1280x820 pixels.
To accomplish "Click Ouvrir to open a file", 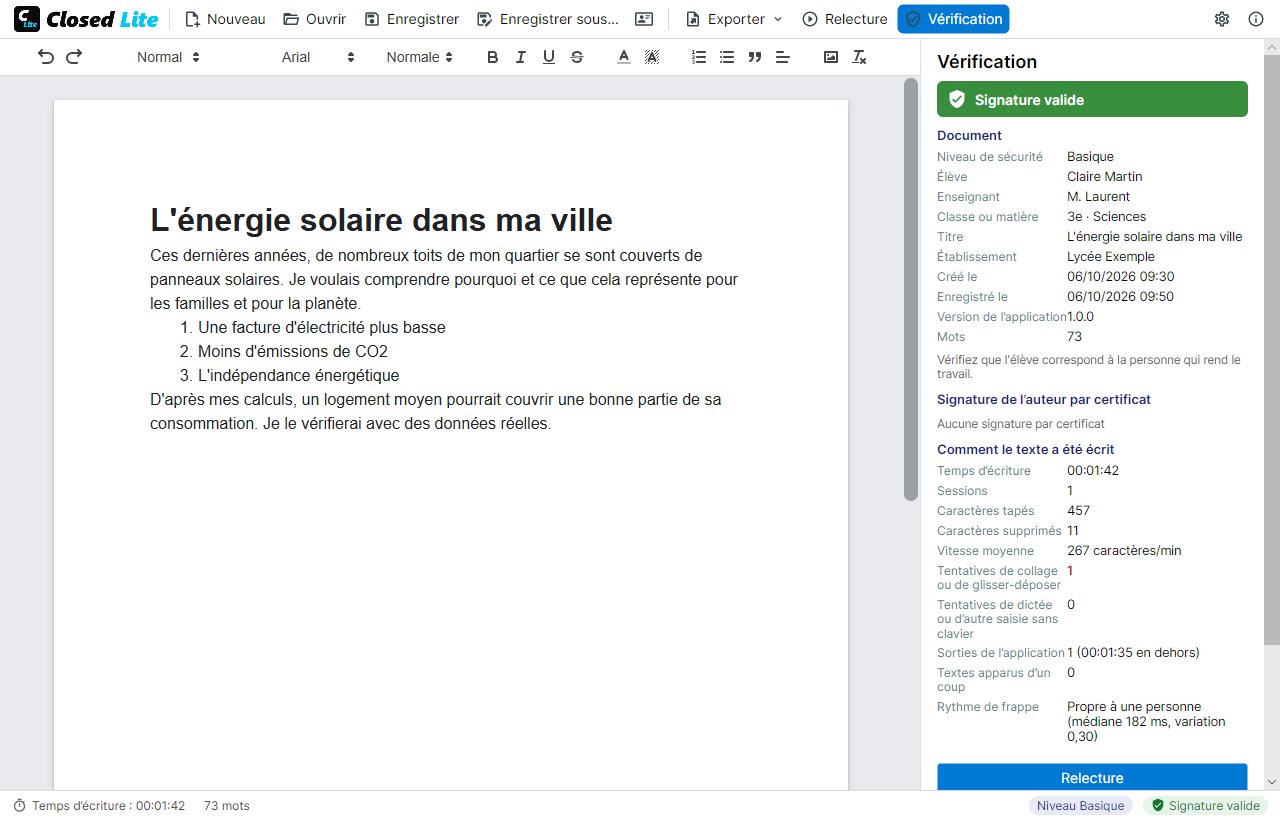I will (314, 19).
